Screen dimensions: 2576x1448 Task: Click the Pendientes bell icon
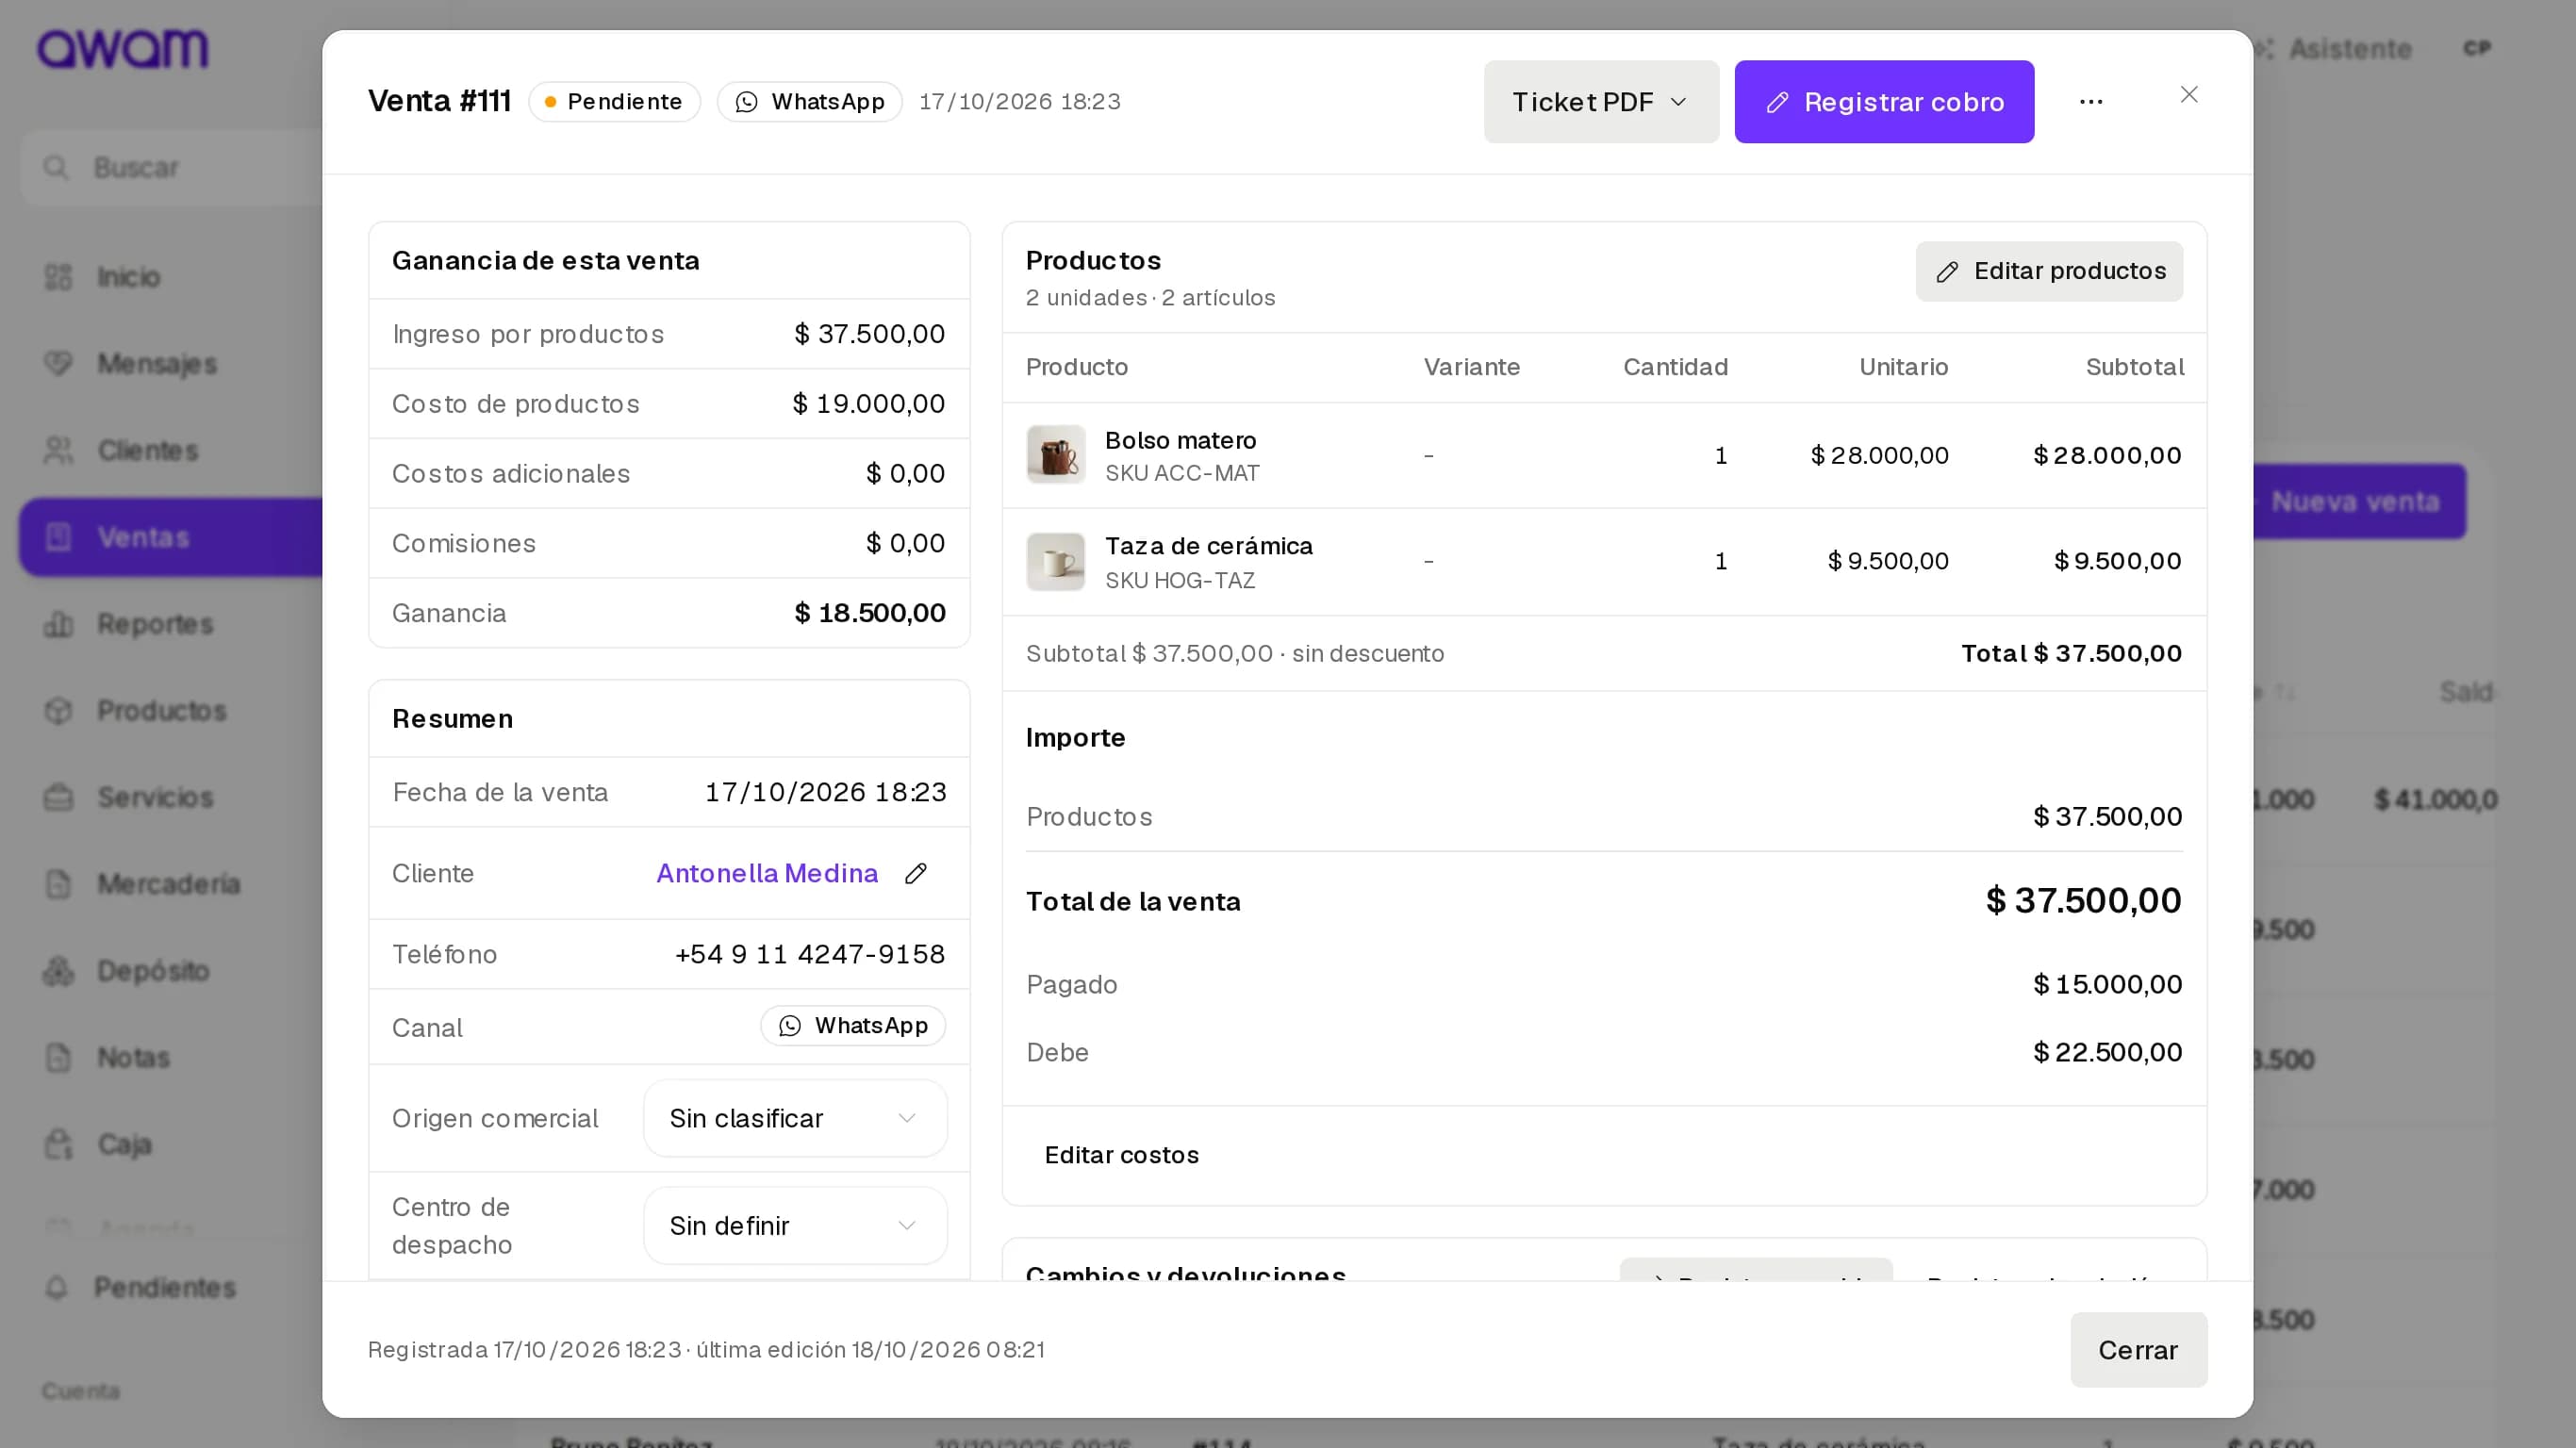pos(57,1288)
